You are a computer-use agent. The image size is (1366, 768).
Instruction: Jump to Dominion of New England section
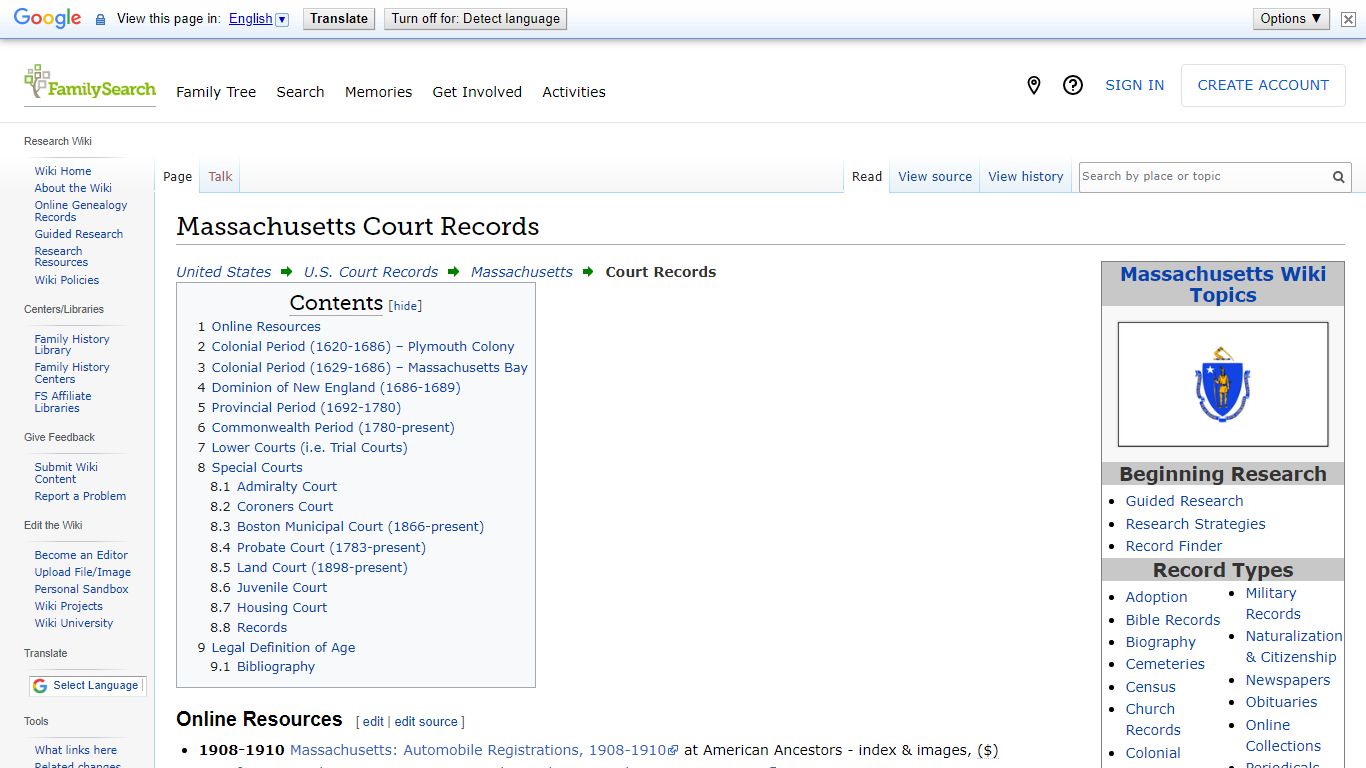[x=336, y=387]
